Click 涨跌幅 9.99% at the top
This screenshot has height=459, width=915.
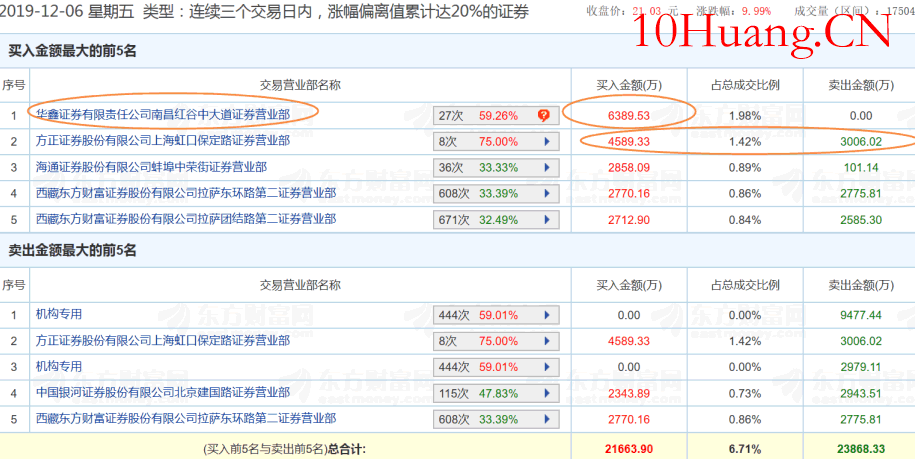tap(734, 11)
